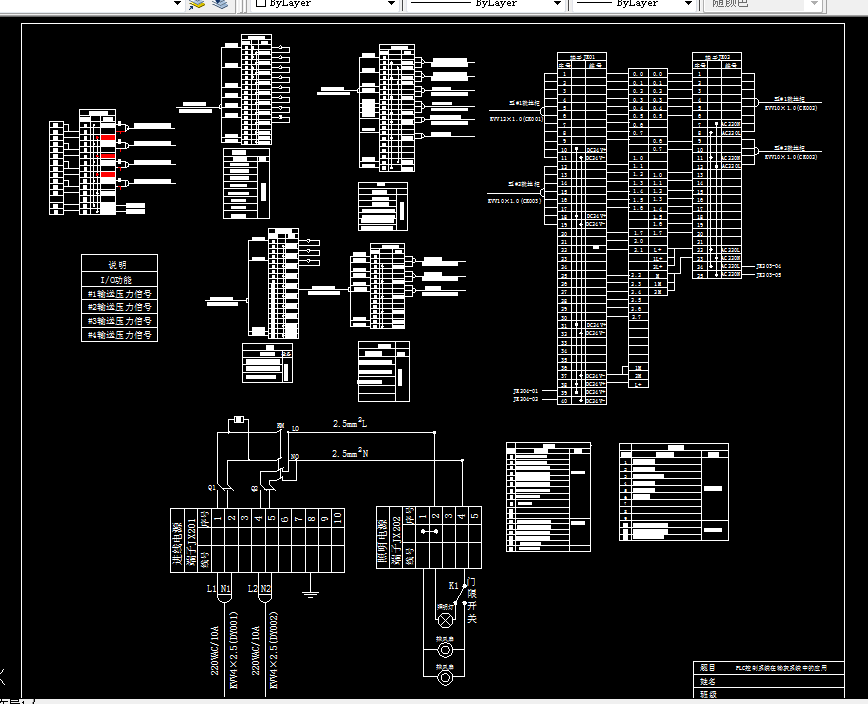
Task: Select the PLC控制系统 project title text
Action: (x=781, y=668)
